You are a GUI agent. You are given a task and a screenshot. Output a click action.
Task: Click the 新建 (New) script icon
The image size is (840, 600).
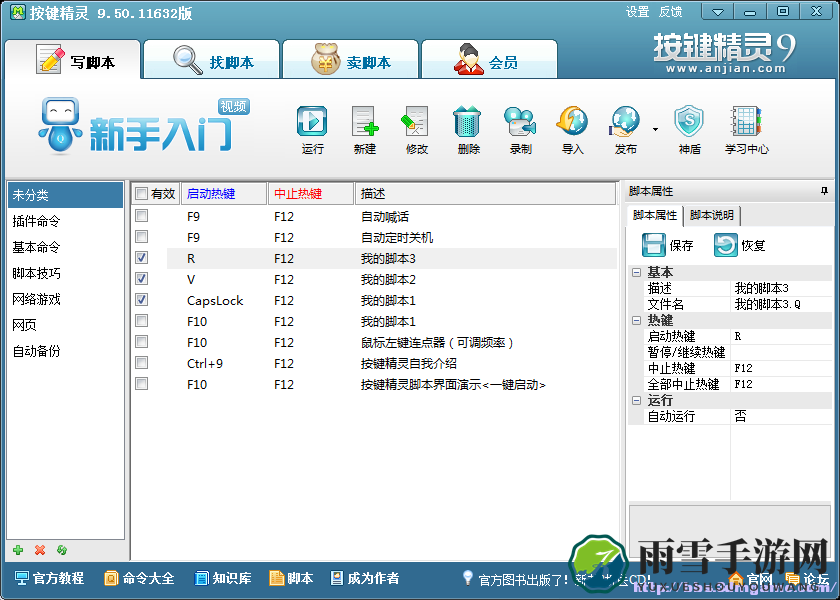click(x=364, y=122)
